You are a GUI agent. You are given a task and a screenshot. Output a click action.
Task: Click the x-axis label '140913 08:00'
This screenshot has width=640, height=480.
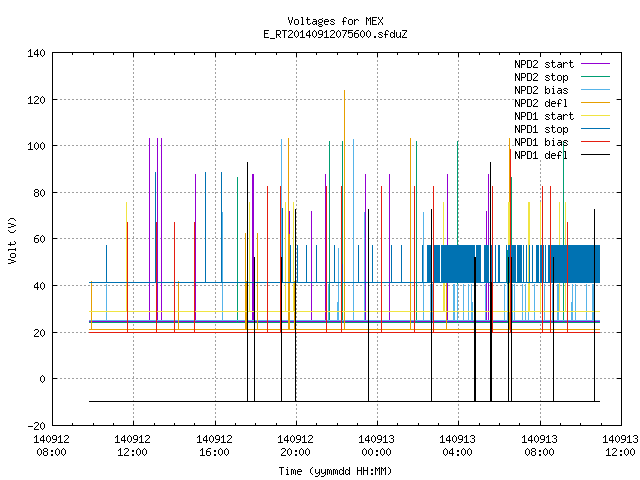click(x=539, y=446)
